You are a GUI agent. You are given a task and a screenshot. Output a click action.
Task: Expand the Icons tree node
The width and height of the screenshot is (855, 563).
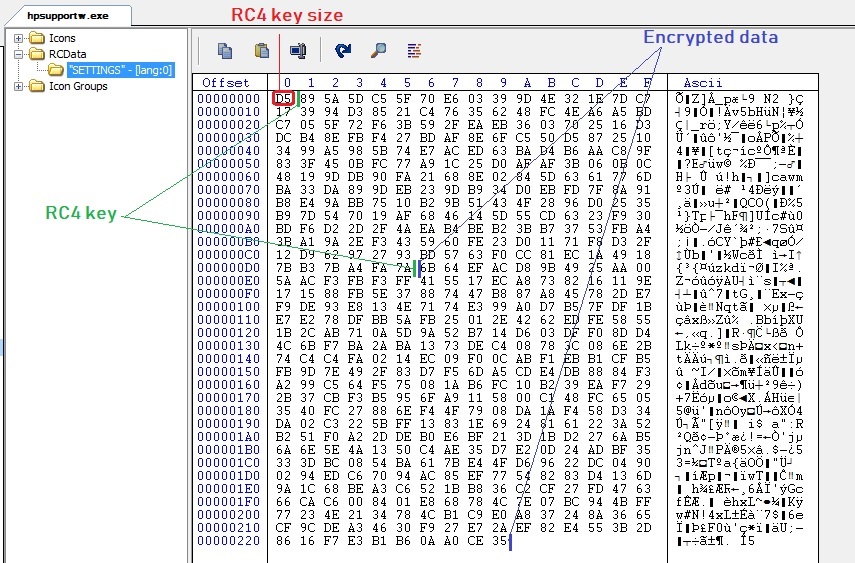[19, 38]
